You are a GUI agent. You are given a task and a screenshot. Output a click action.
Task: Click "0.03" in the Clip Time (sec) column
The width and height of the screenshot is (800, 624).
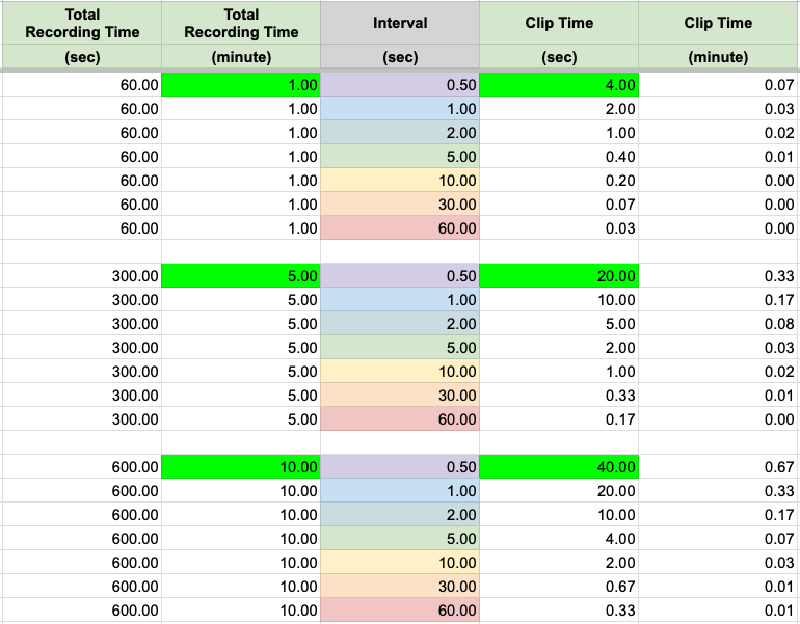(559, 228)
